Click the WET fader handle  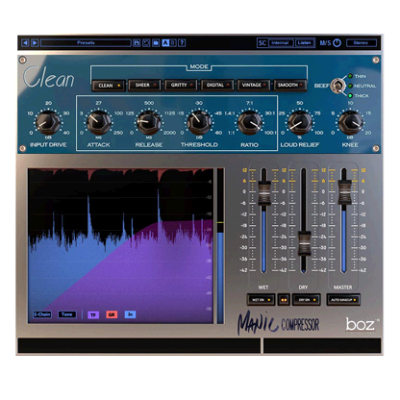tap(264, 193)
